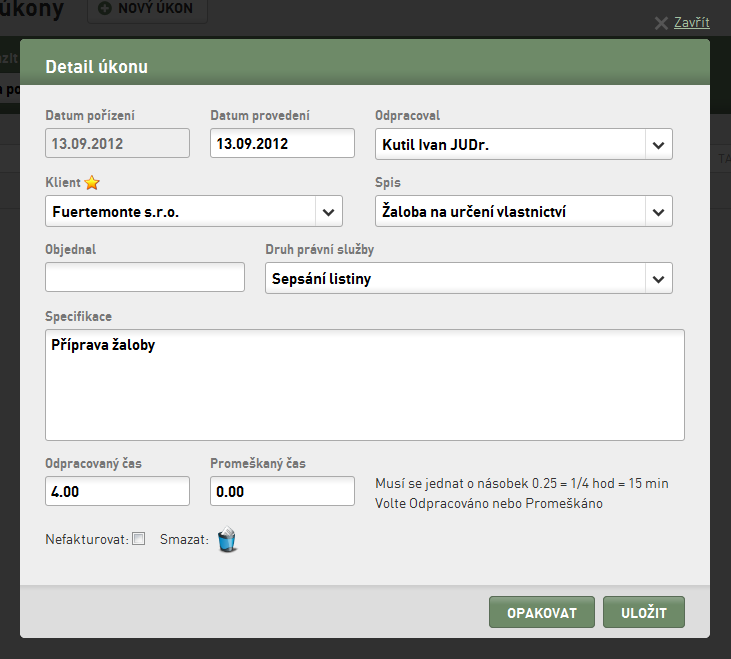Click the Datum provedení date field
The height and width of the screenshot is (659, 731).
pos(282,143)
